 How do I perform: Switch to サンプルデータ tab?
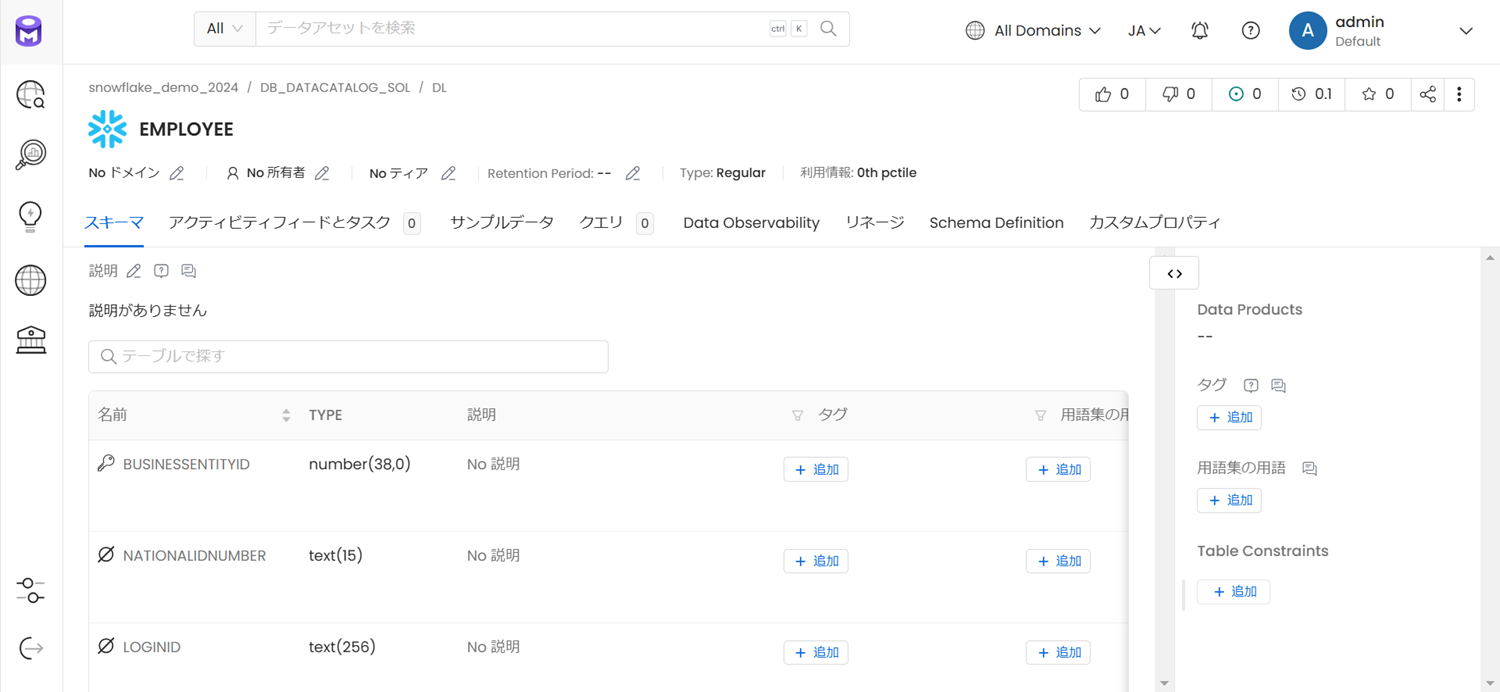(x=502, y=223)
